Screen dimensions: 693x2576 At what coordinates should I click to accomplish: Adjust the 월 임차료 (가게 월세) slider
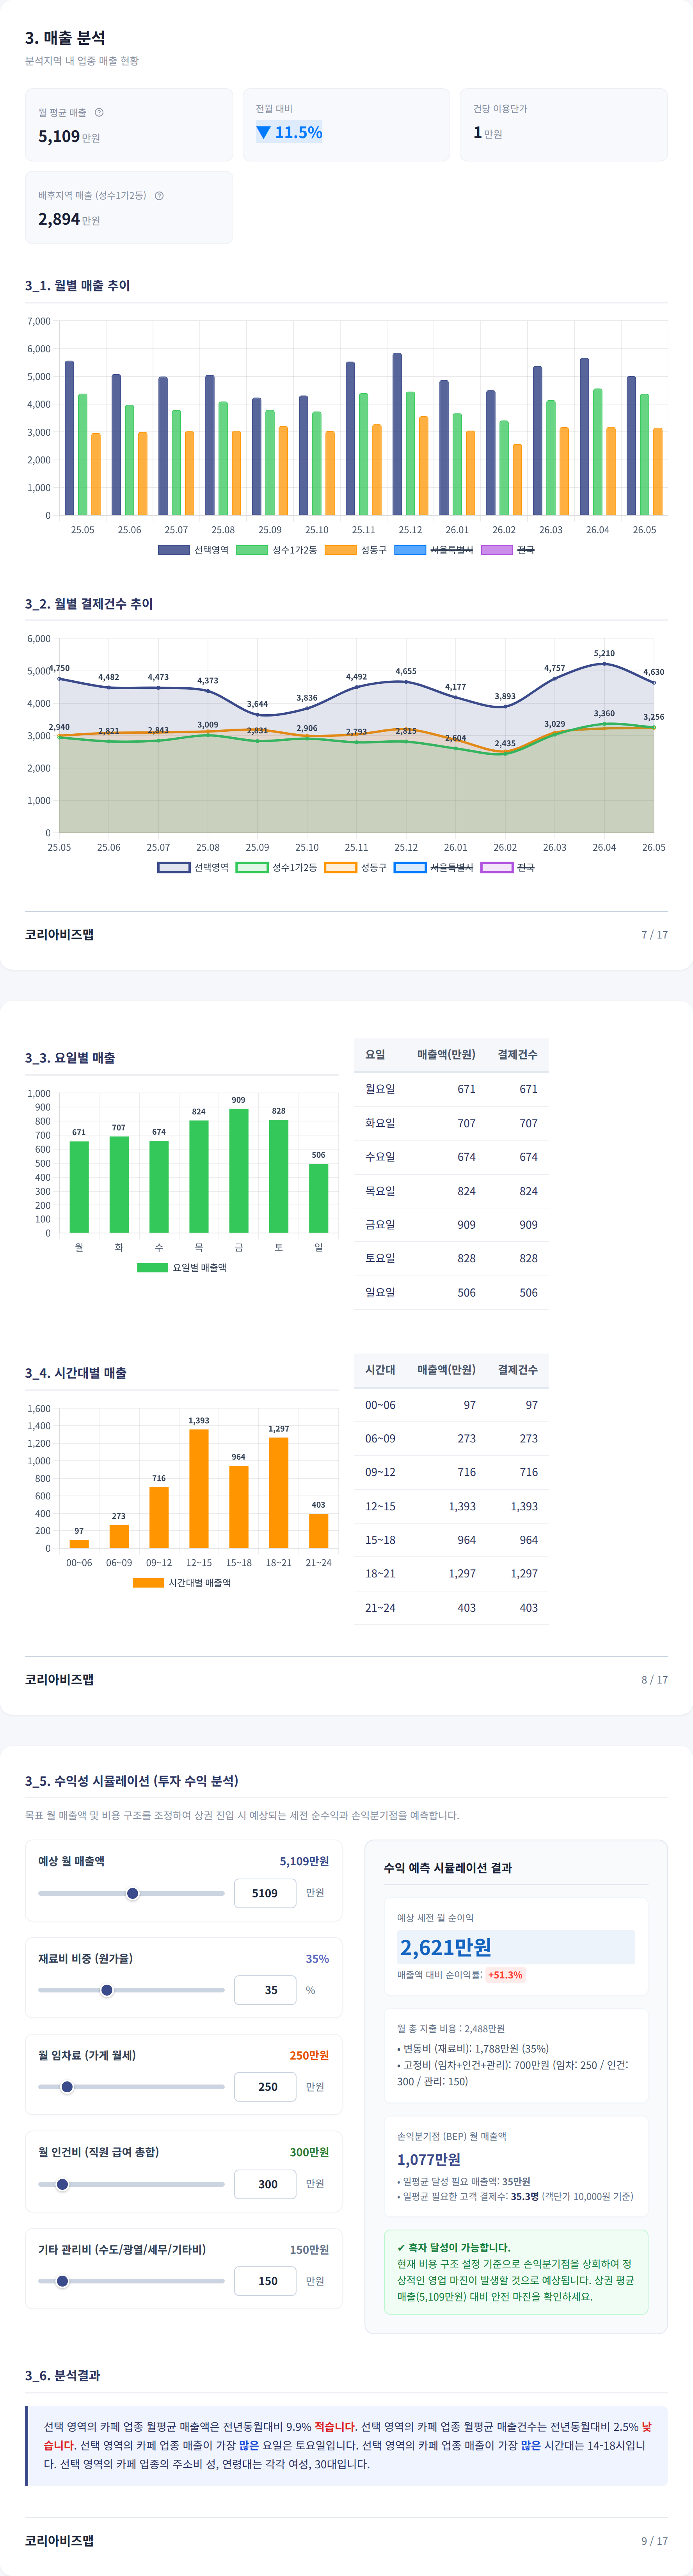tap(131, 2087)
